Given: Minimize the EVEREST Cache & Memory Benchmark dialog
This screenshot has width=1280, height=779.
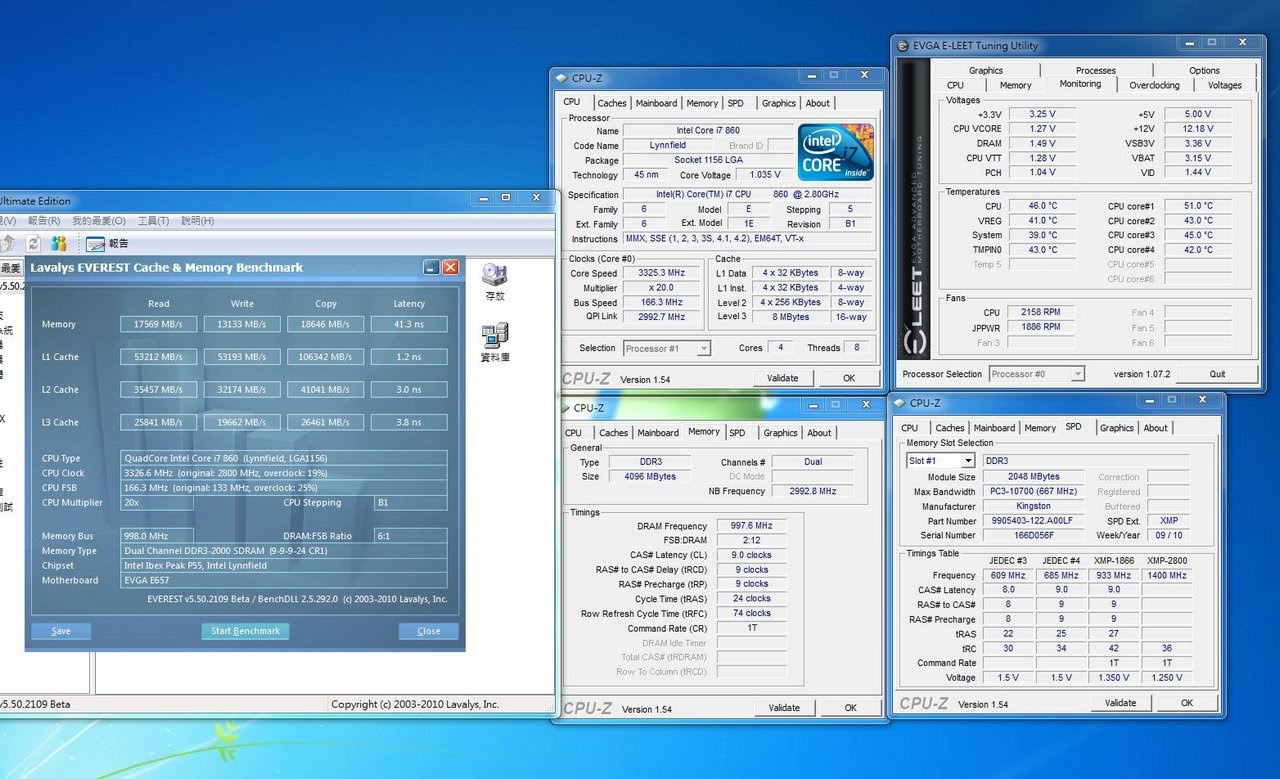Looking at the screenshot, I should 431,267.
